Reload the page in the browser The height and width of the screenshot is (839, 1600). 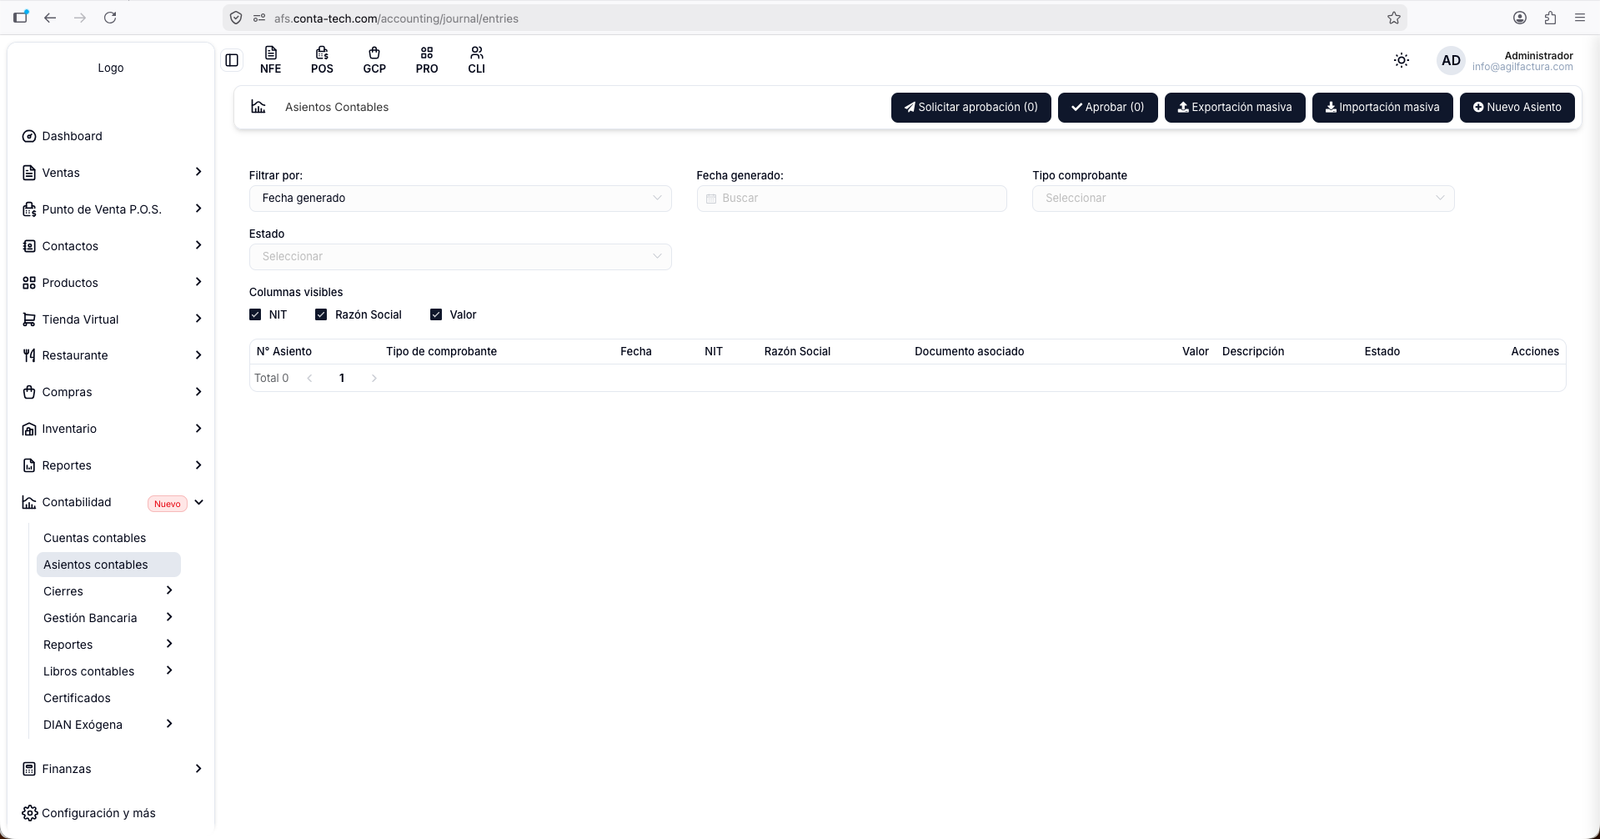point(110,18)
